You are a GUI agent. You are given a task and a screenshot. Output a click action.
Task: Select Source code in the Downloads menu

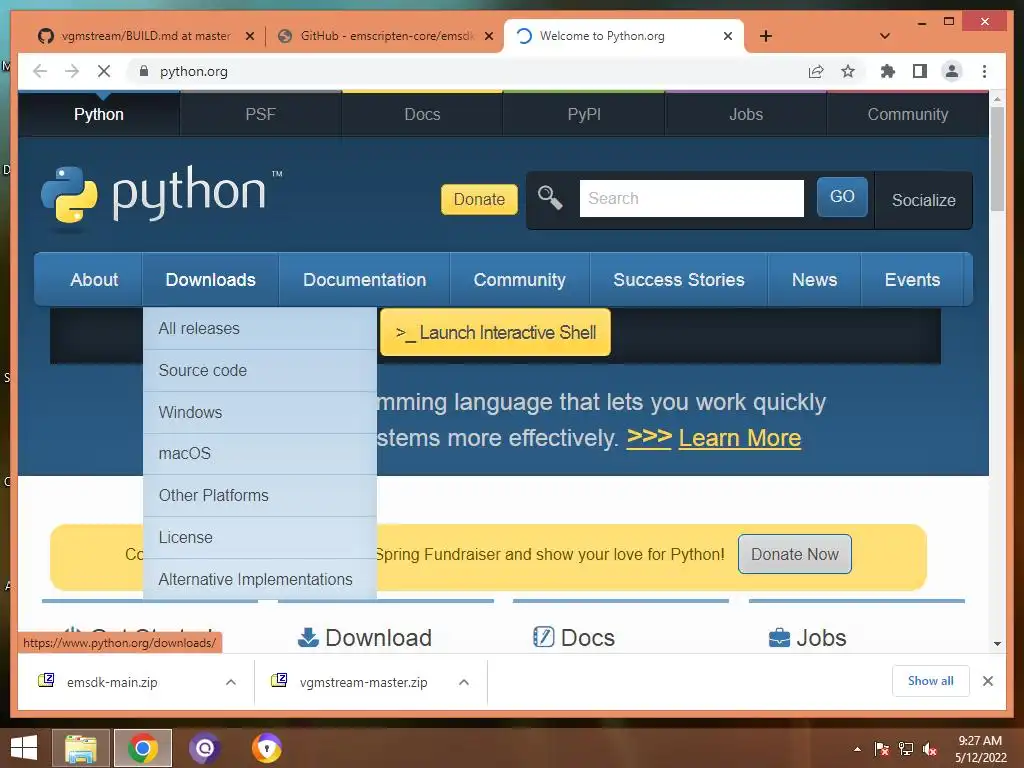tap(260, 370)
